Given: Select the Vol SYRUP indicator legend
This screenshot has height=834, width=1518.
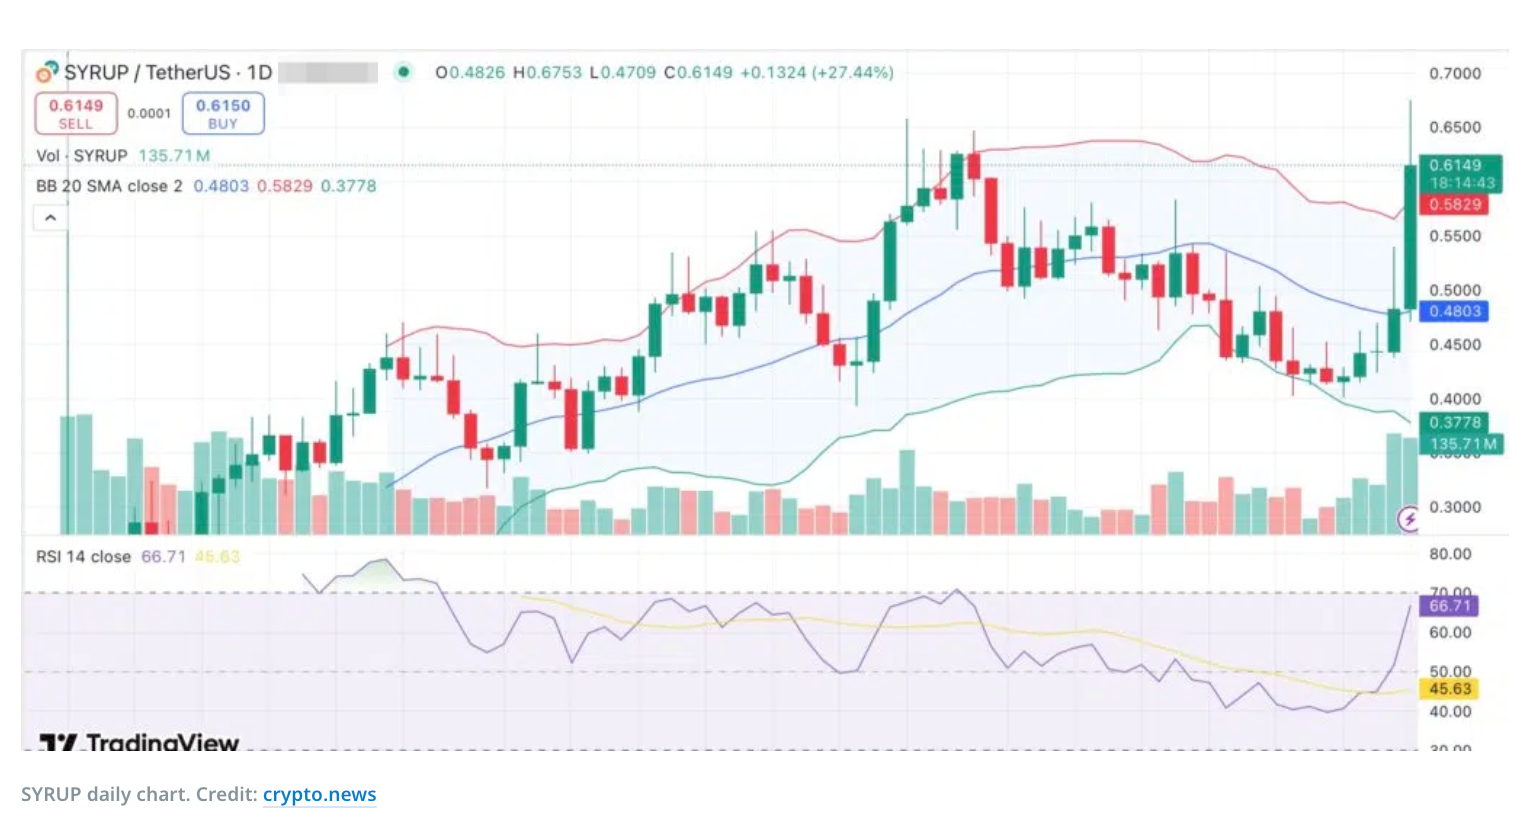Looking at the screenshot, I should click(82, 156).
